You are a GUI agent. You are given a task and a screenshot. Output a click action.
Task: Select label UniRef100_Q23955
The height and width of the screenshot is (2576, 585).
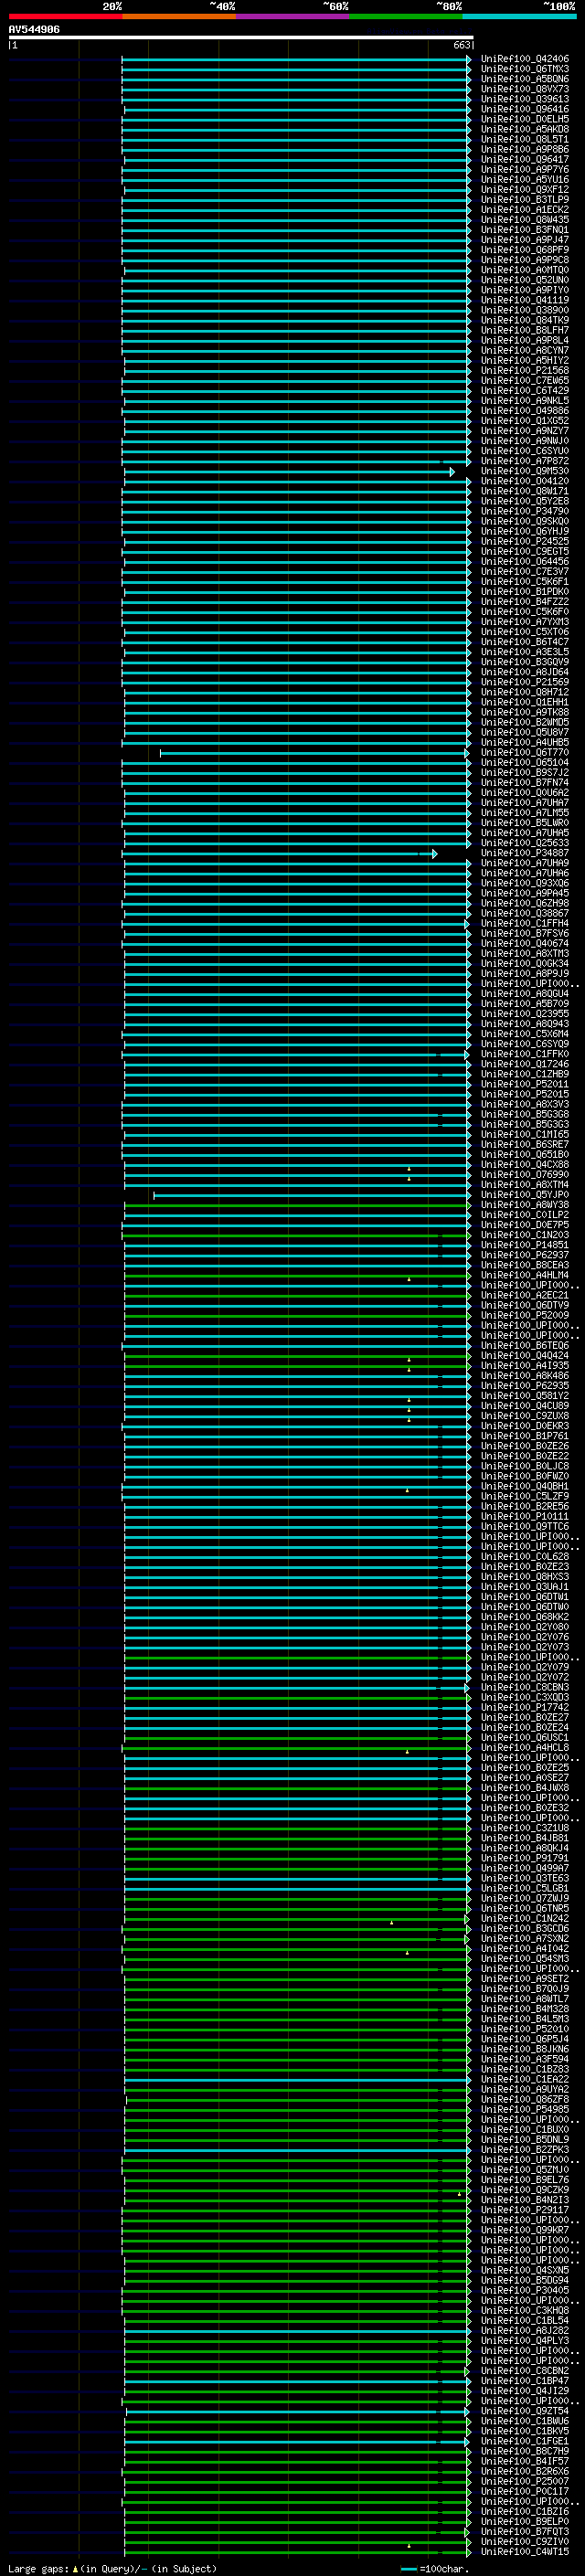(524, 1014)
